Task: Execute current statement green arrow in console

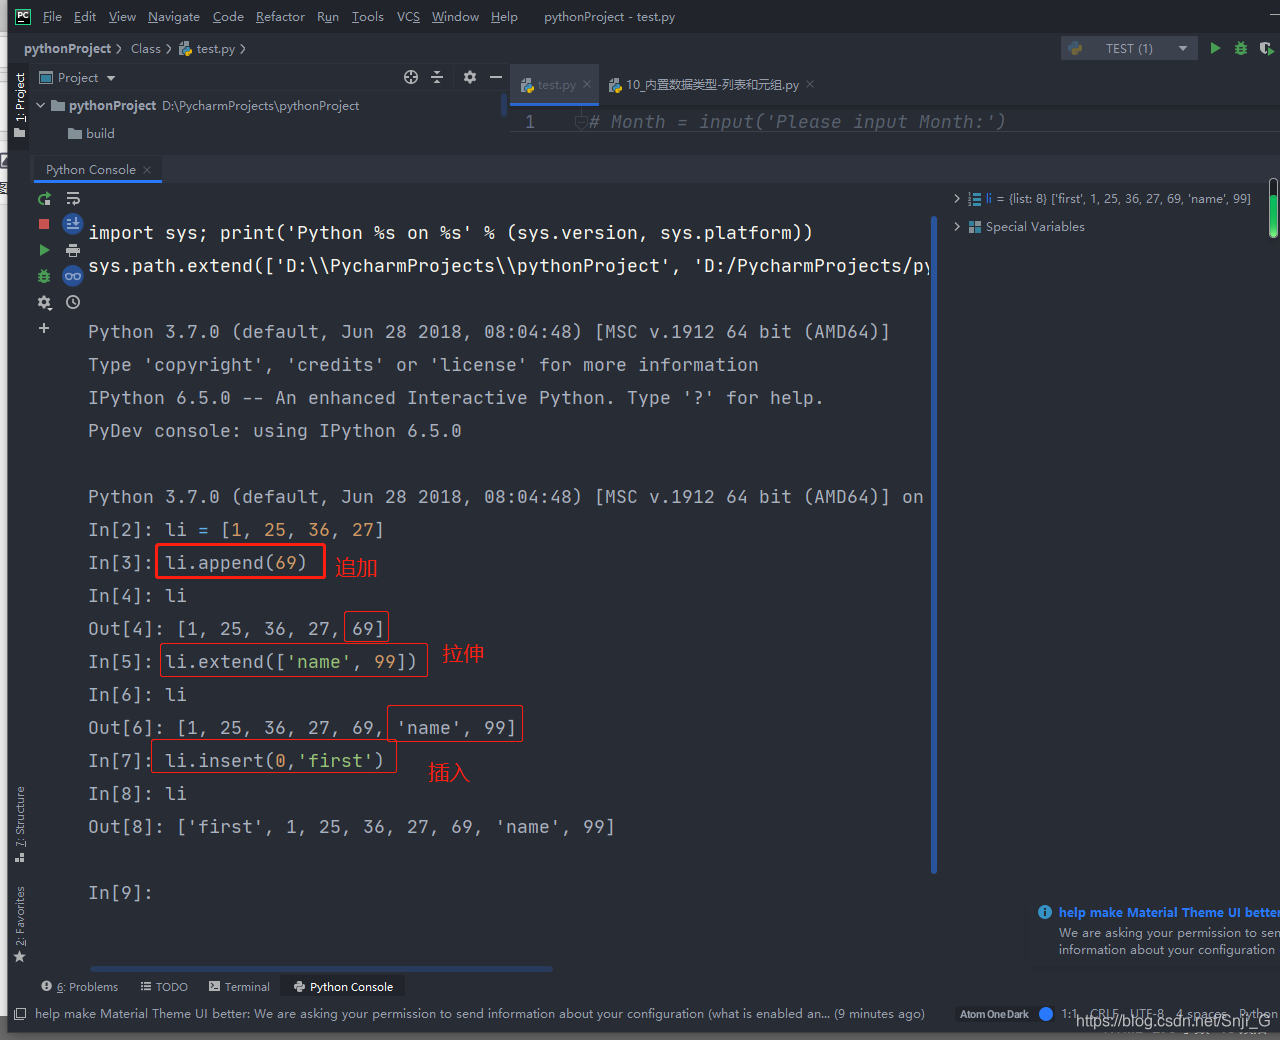Action: [44, 250]
